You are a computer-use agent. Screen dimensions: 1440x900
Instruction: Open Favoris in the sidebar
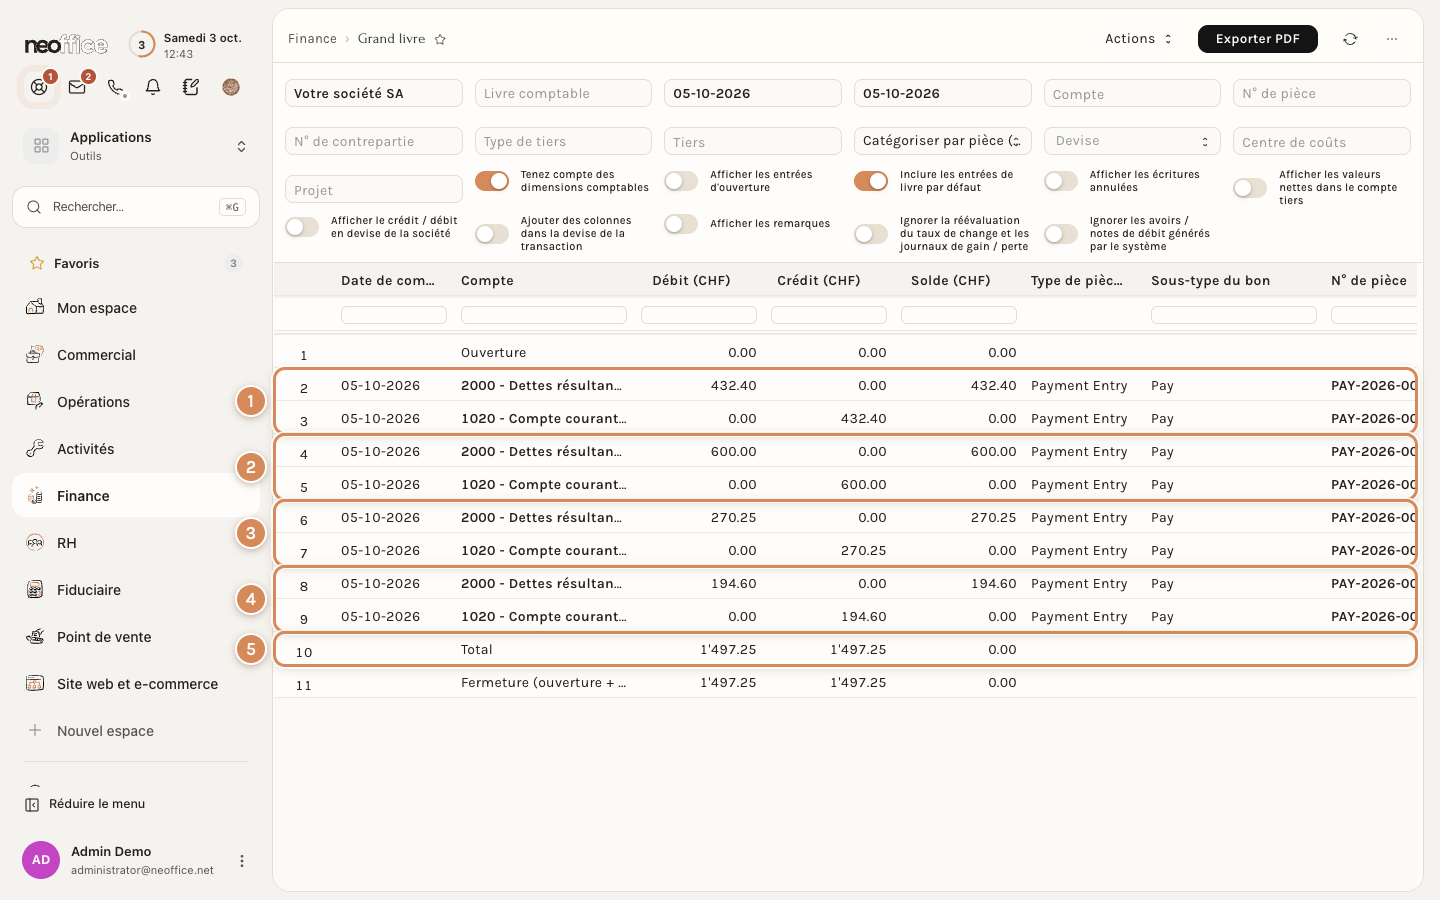[136, 263]
